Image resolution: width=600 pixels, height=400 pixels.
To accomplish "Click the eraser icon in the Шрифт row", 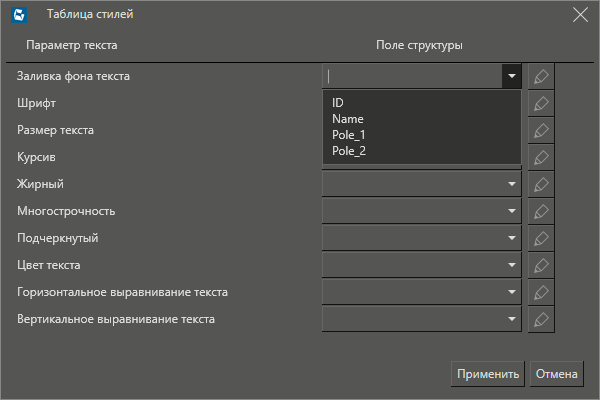I will [541, 103].
